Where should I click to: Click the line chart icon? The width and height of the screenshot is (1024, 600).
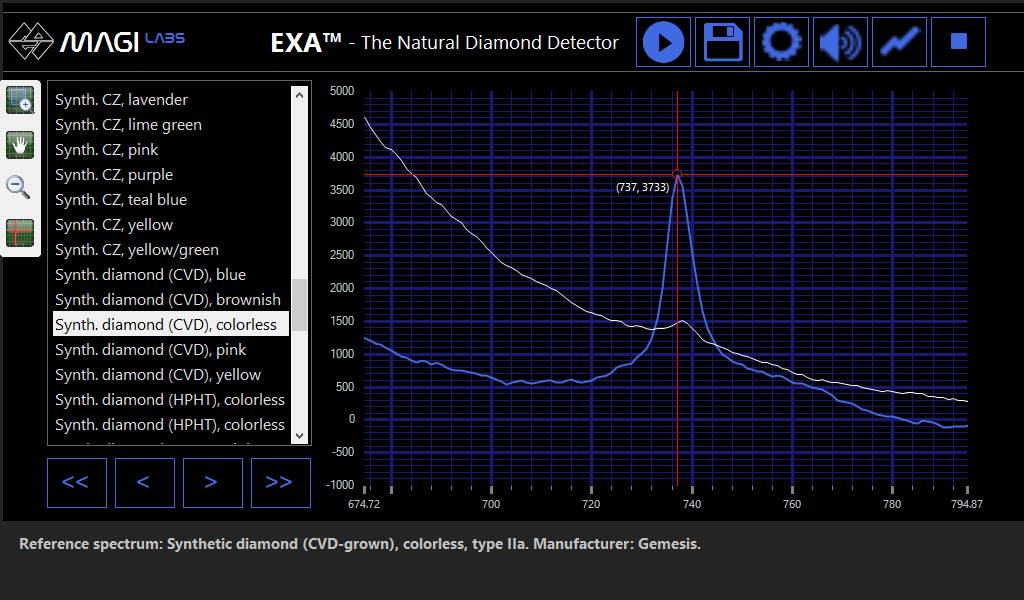[x=899, y=42]
